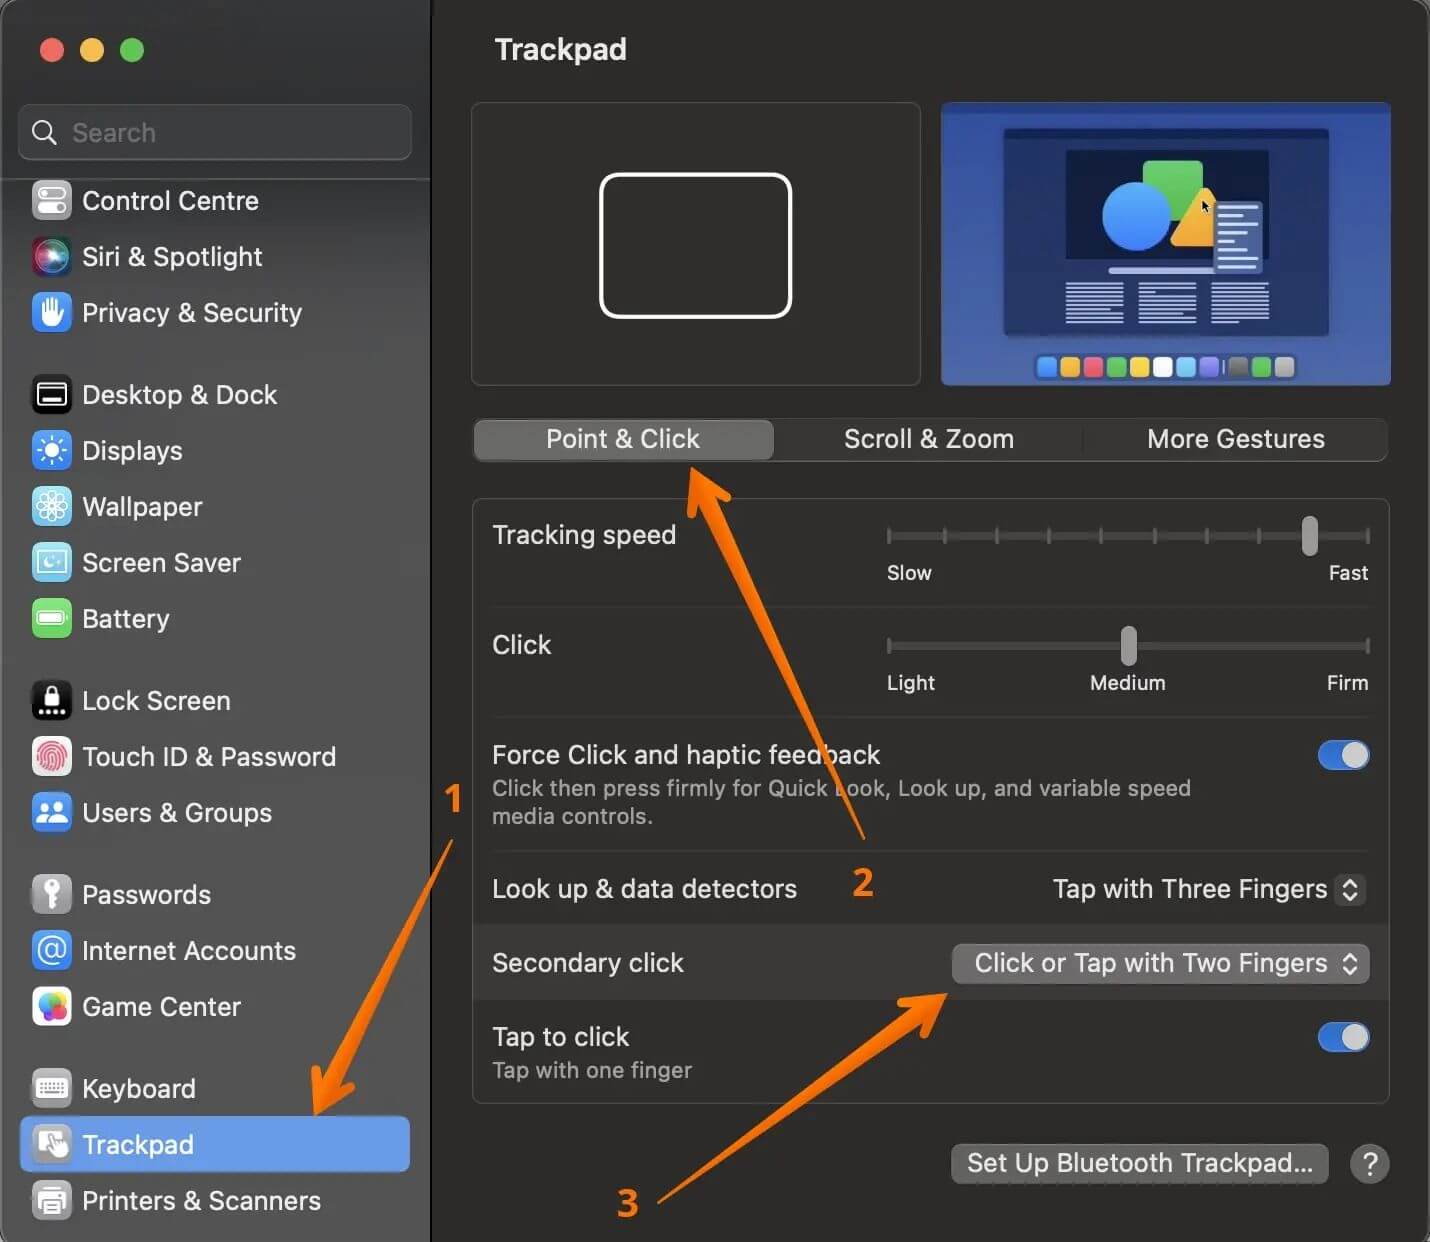Open the More Gestures tab
The height and width of the screenshot is (1242, 1430).
point(1235,439)
